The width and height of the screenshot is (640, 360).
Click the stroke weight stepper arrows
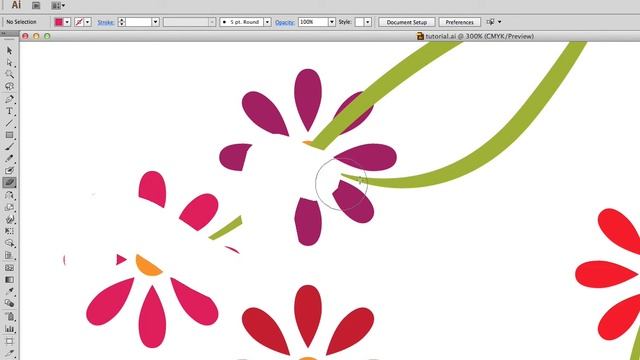pos(122,22)
